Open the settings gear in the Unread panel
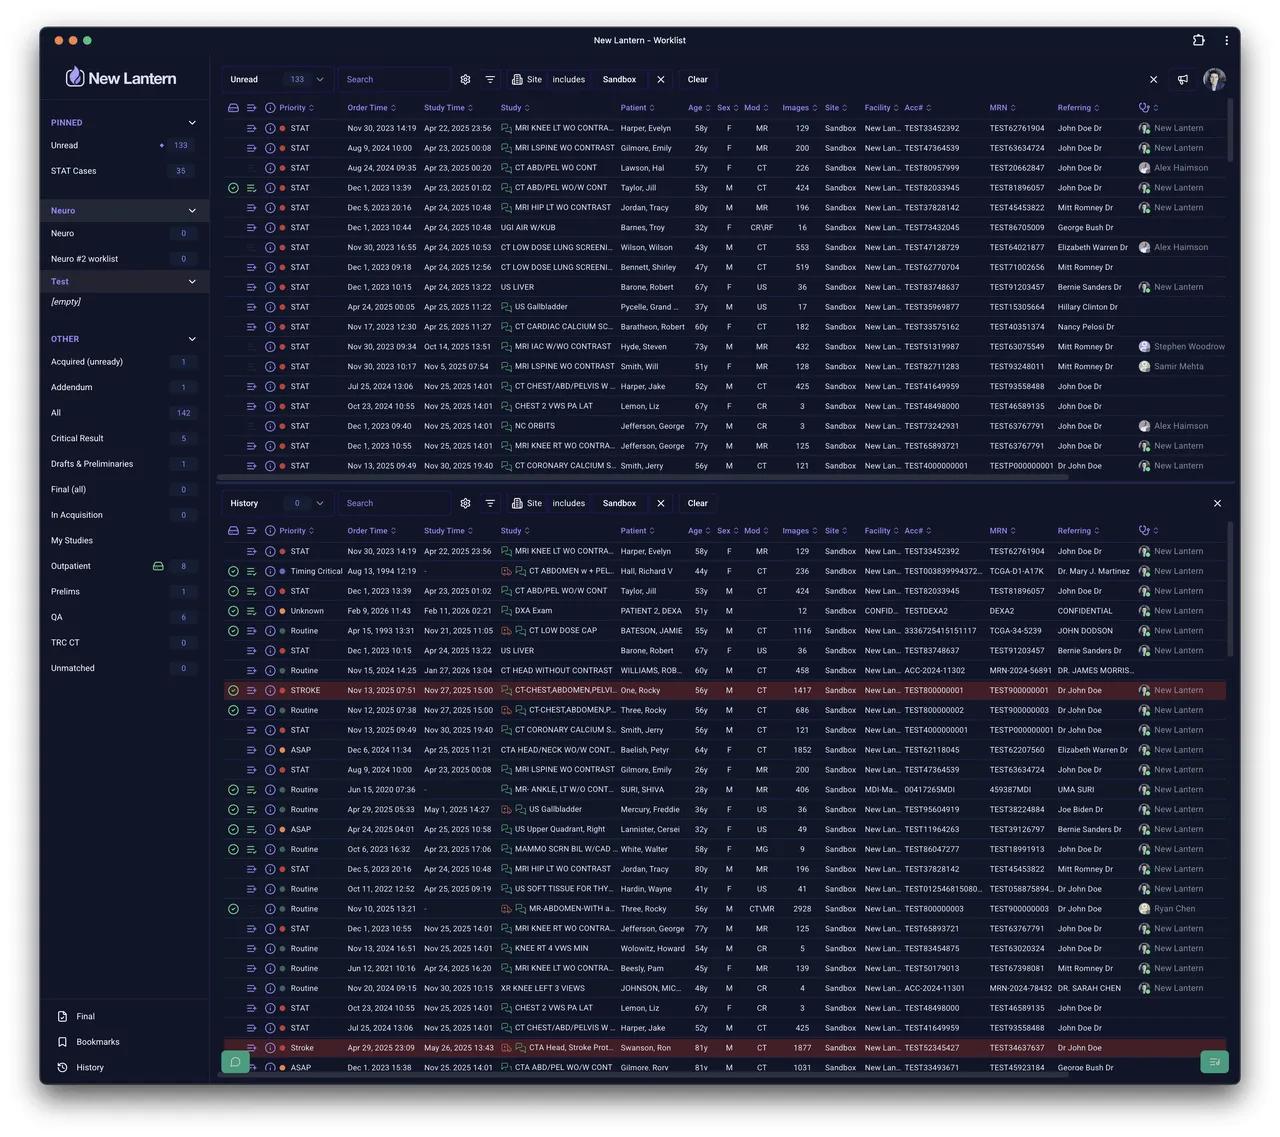 click(x=465, y=79)
